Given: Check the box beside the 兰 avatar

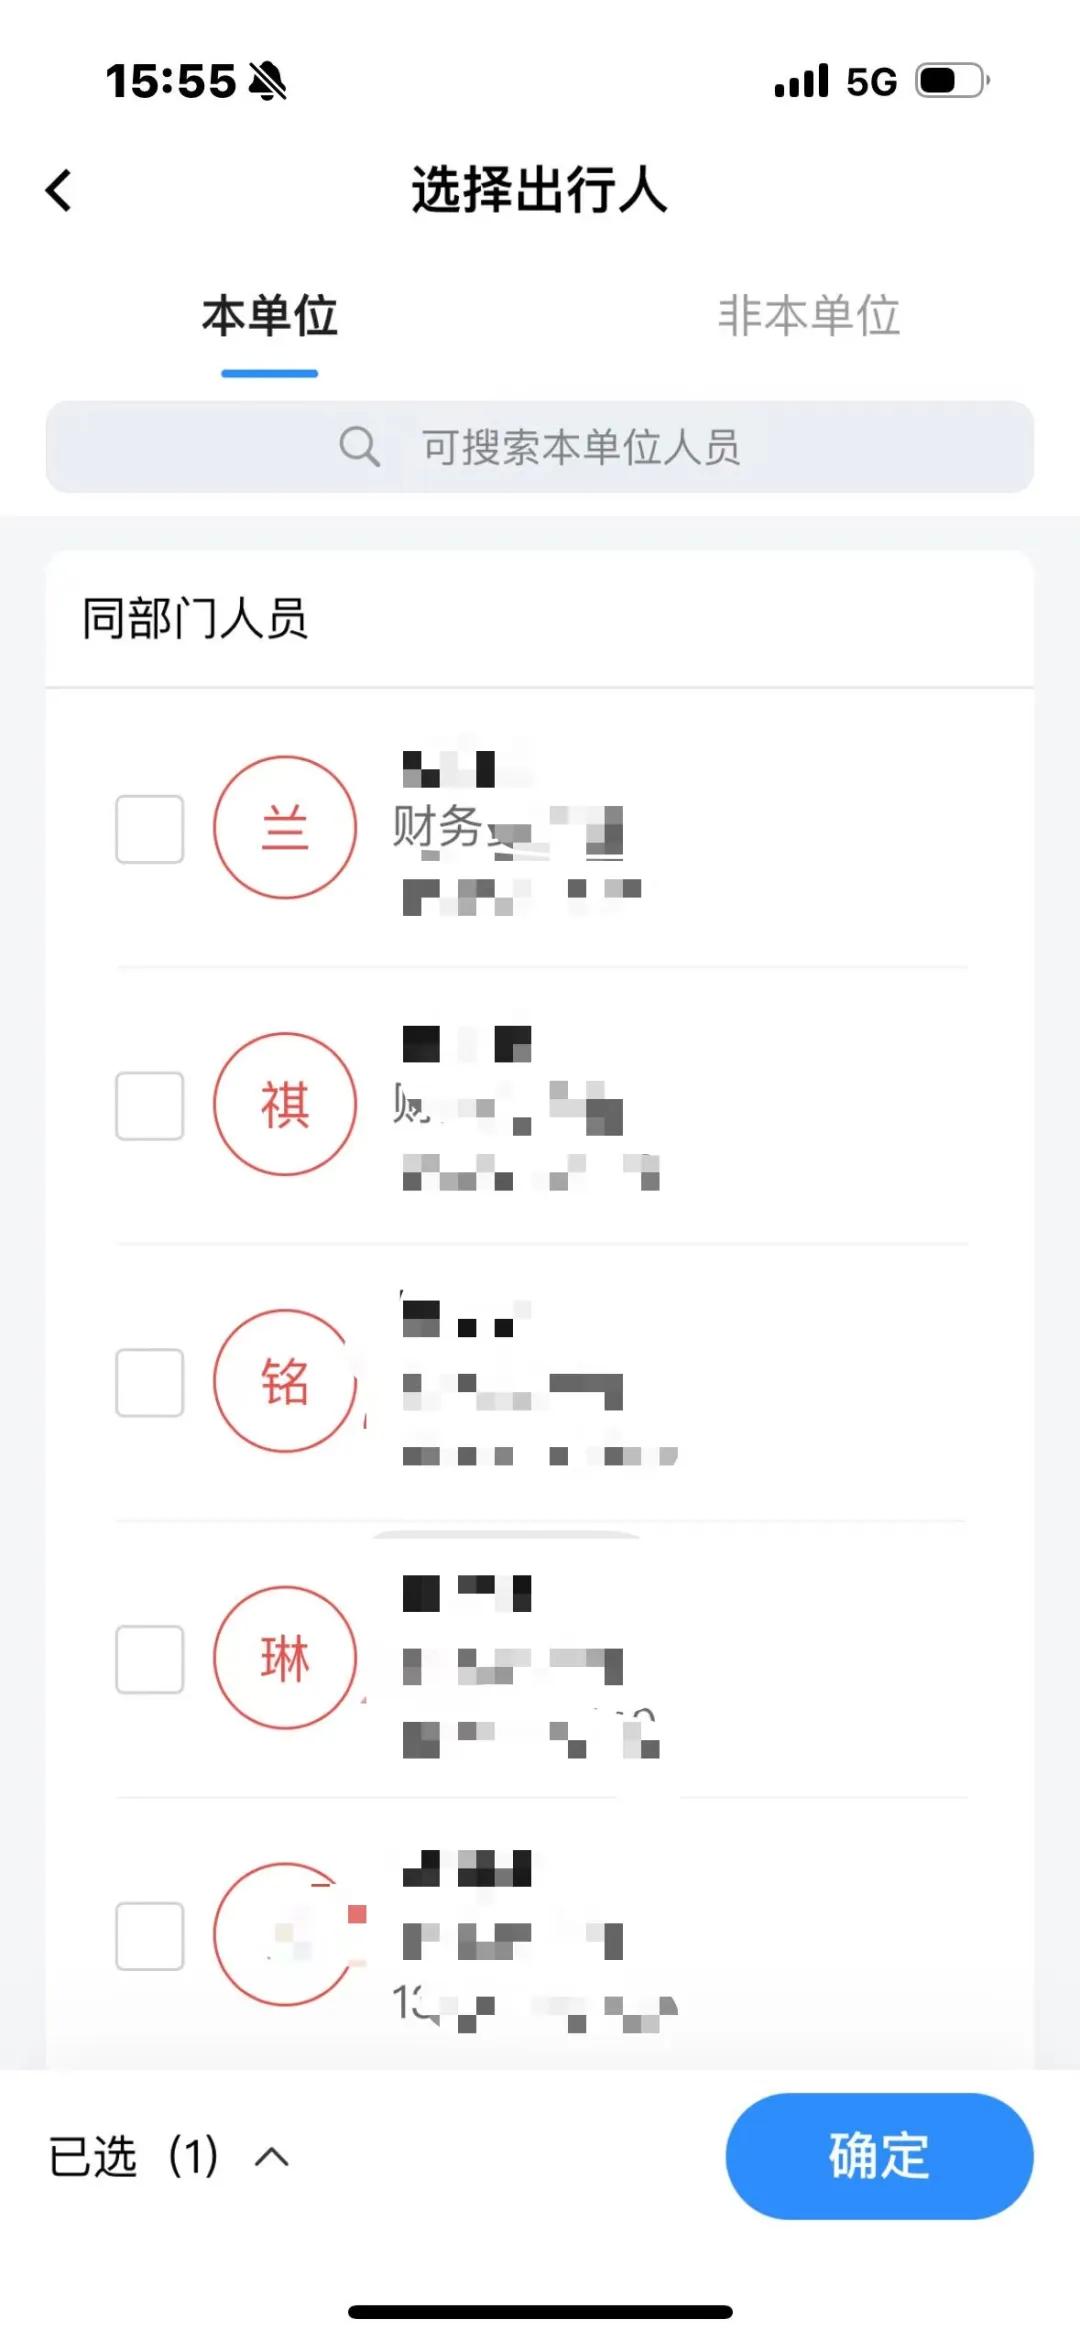Looking at the screenshot, I should click(150, 829).
